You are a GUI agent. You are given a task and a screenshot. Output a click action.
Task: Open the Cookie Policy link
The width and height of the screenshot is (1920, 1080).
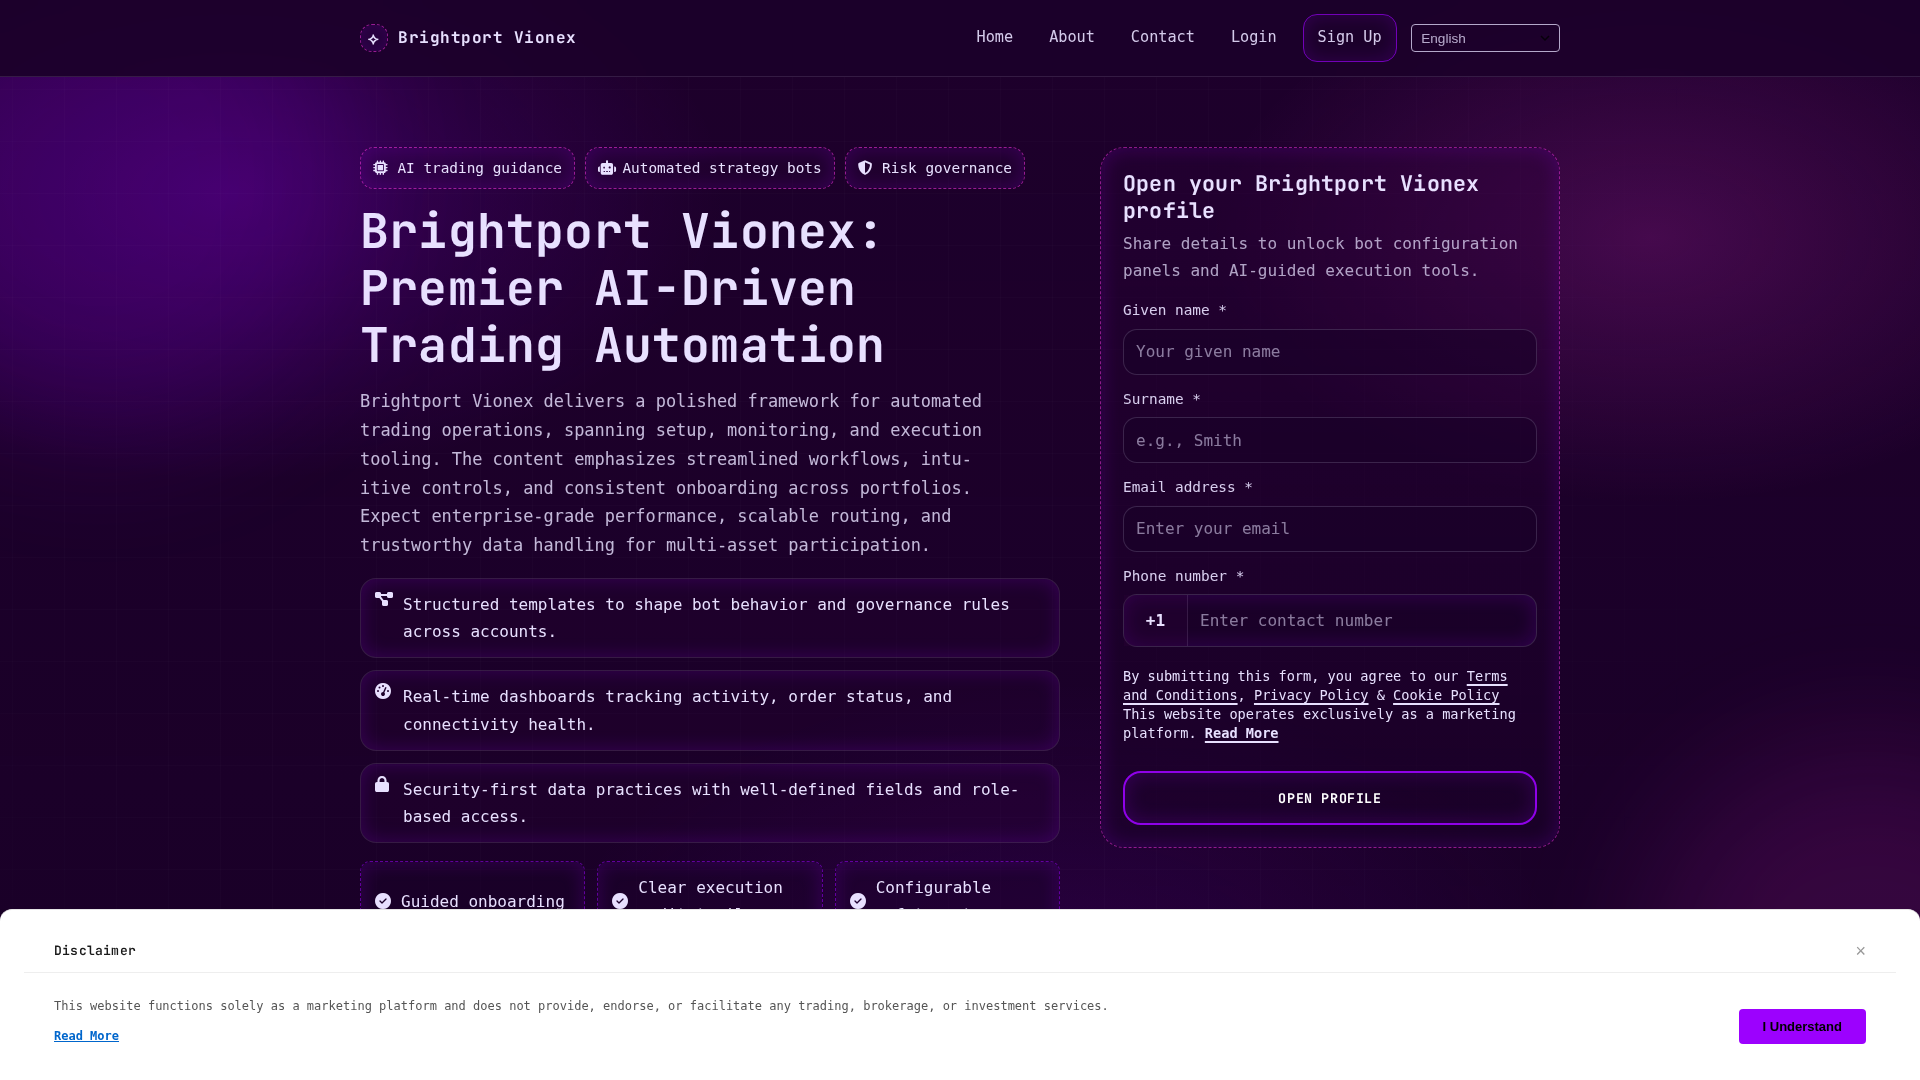tap(1446, 695)
